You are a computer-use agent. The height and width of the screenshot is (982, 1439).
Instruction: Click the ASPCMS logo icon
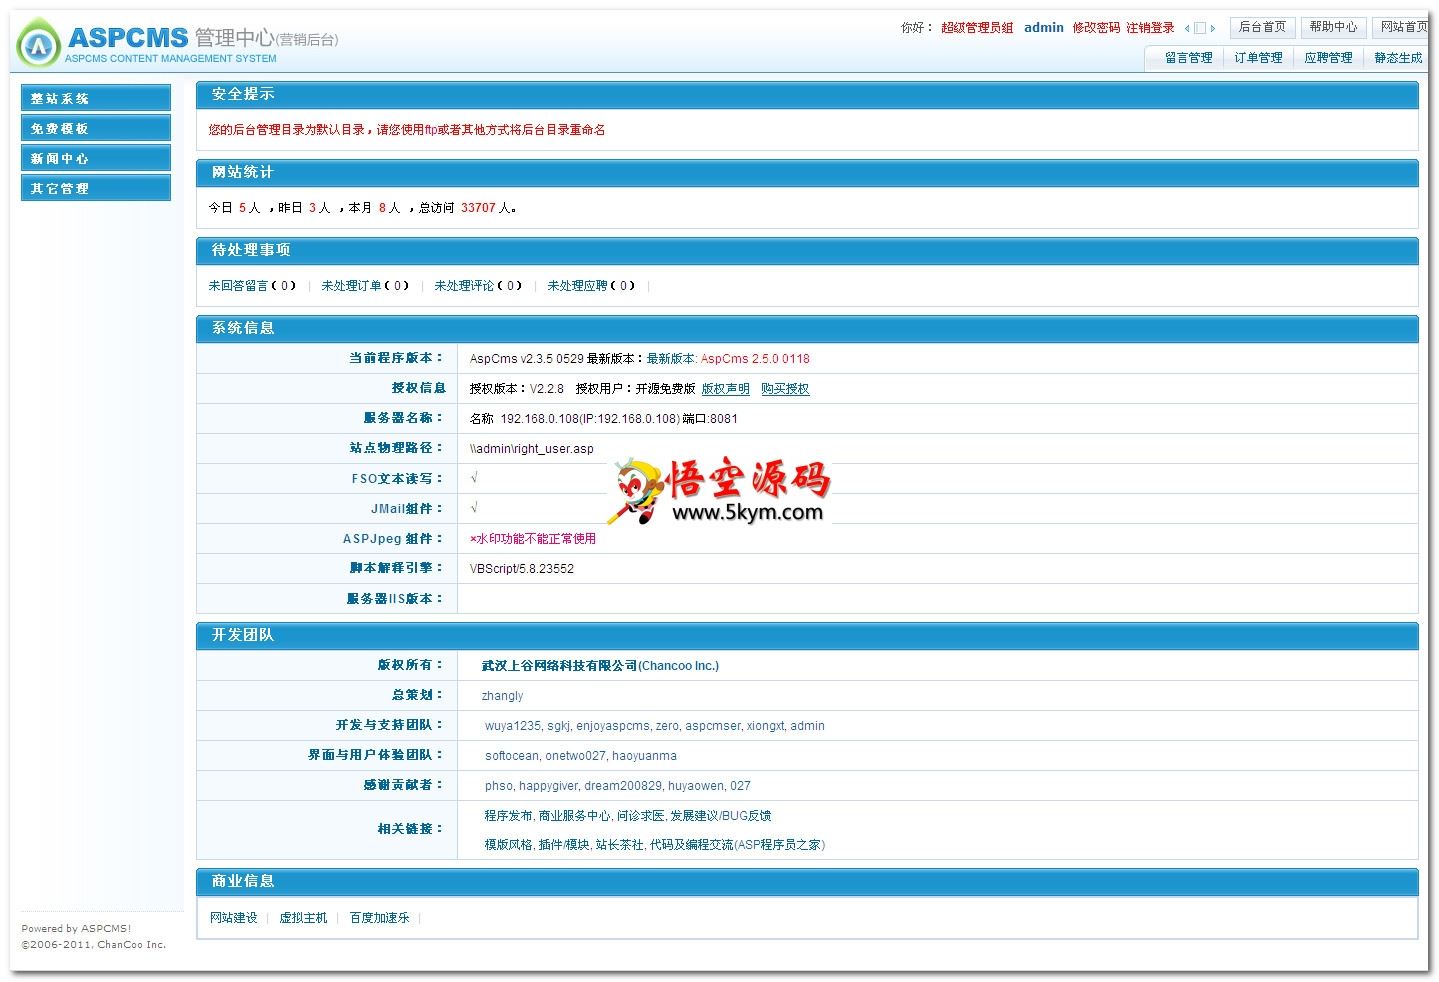coord(38,43)
